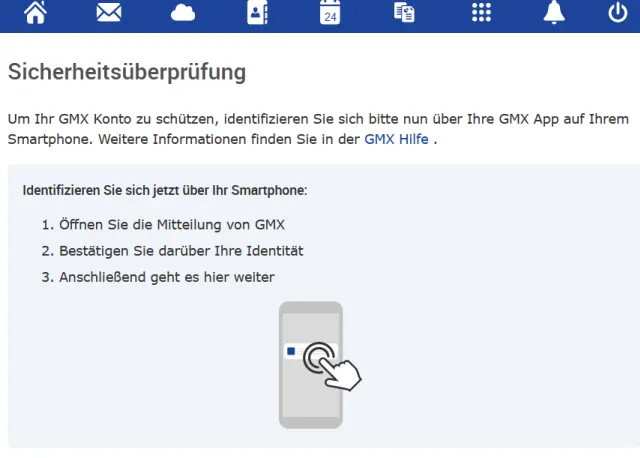640x458 pixels.
Task: Open the E-Mail envelope icon
Action: pos(109,12)
